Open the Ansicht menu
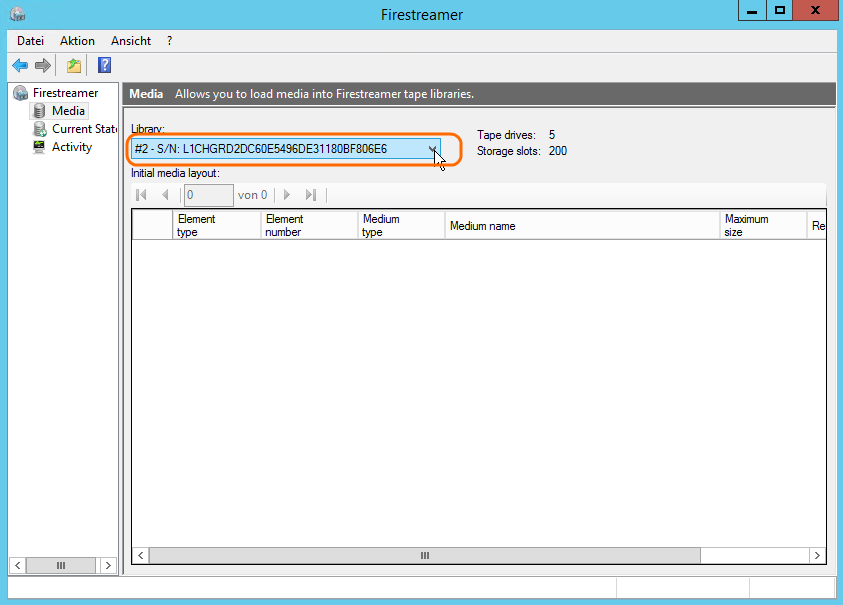The height and width of the screenshot is (605, 843). click(131, 41)
